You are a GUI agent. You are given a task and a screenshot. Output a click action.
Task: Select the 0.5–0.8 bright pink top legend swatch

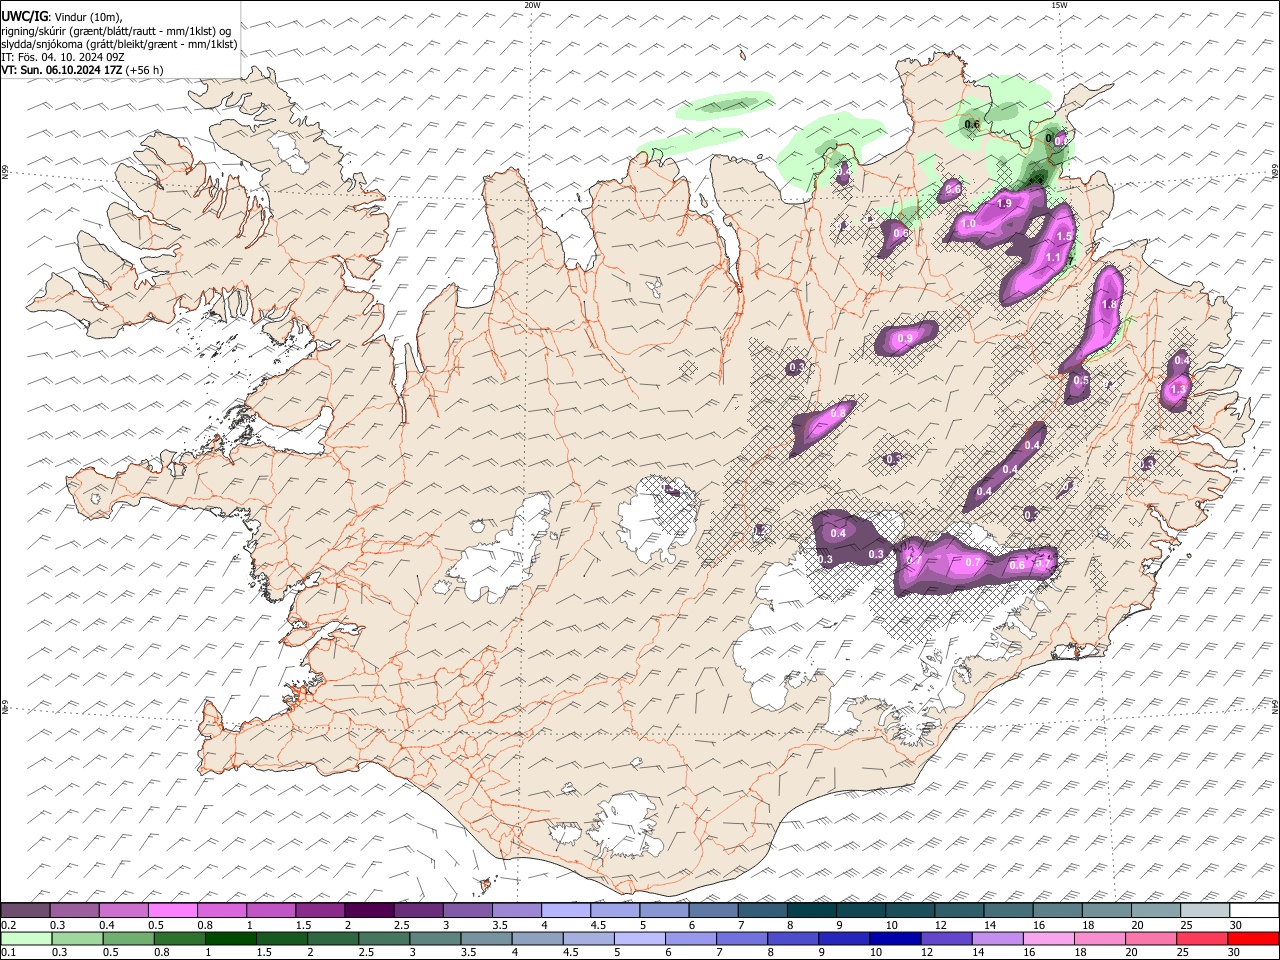click(172, 911)
